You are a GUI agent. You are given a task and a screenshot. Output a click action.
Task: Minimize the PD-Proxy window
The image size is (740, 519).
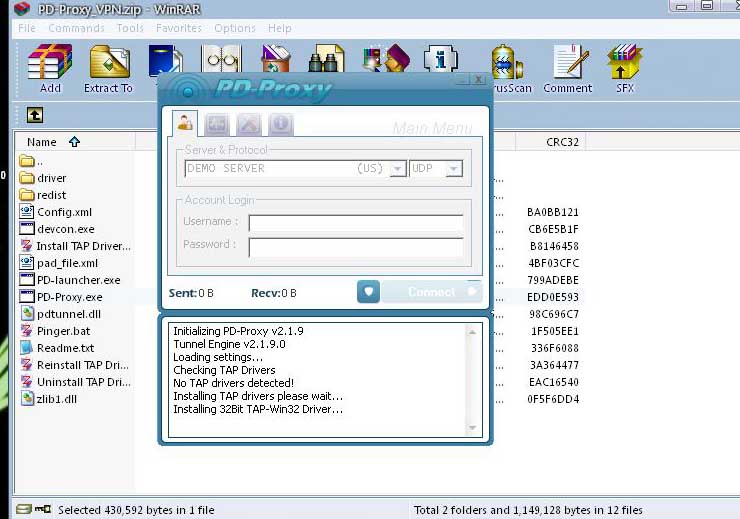tap(462, 80)
